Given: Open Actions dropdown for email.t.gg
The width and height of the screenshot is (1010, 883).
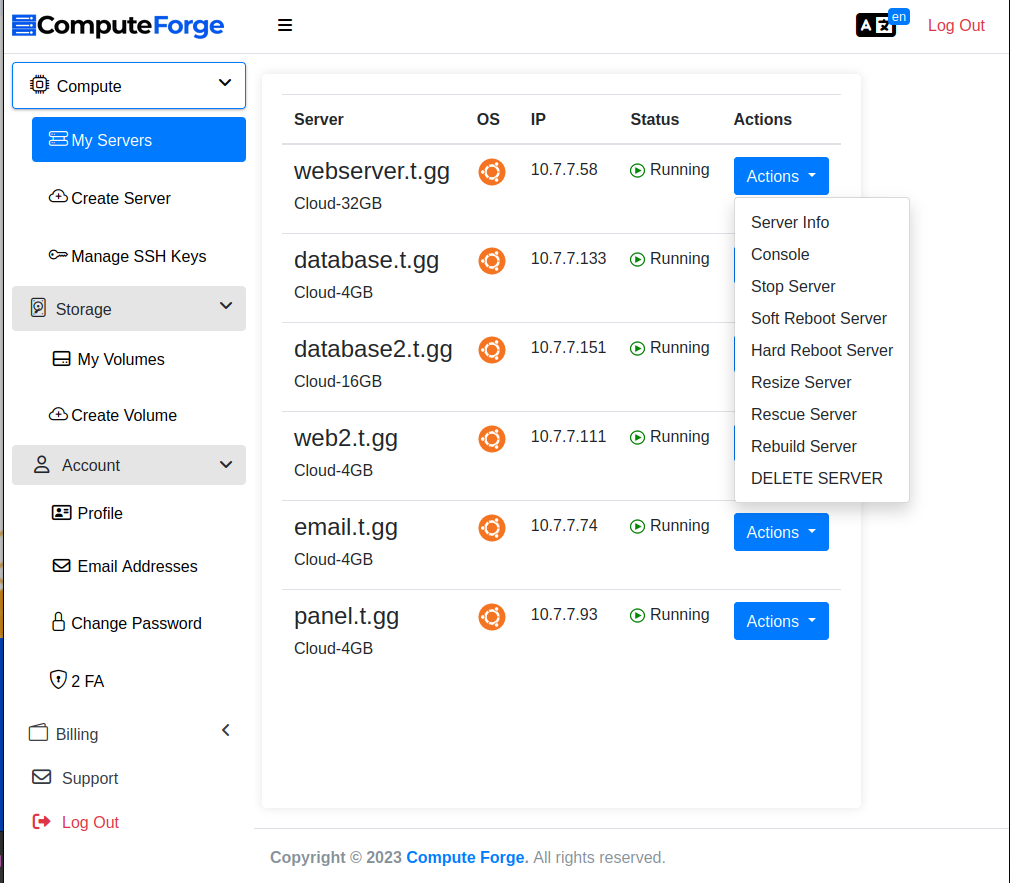Looking at the screenshot, I should tap(781, 532).
